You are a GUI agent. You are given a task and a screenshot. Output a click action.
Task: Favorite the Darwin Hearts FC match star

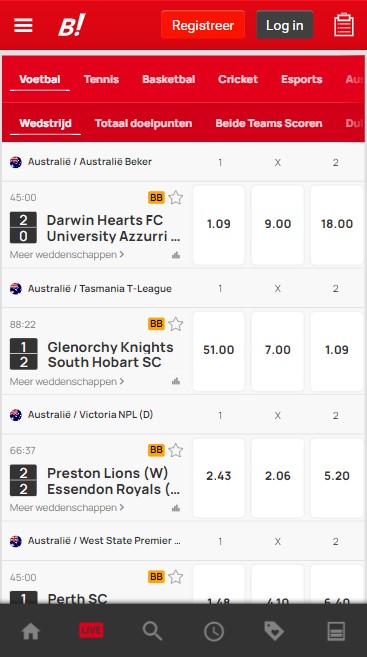tap(176, 197)
